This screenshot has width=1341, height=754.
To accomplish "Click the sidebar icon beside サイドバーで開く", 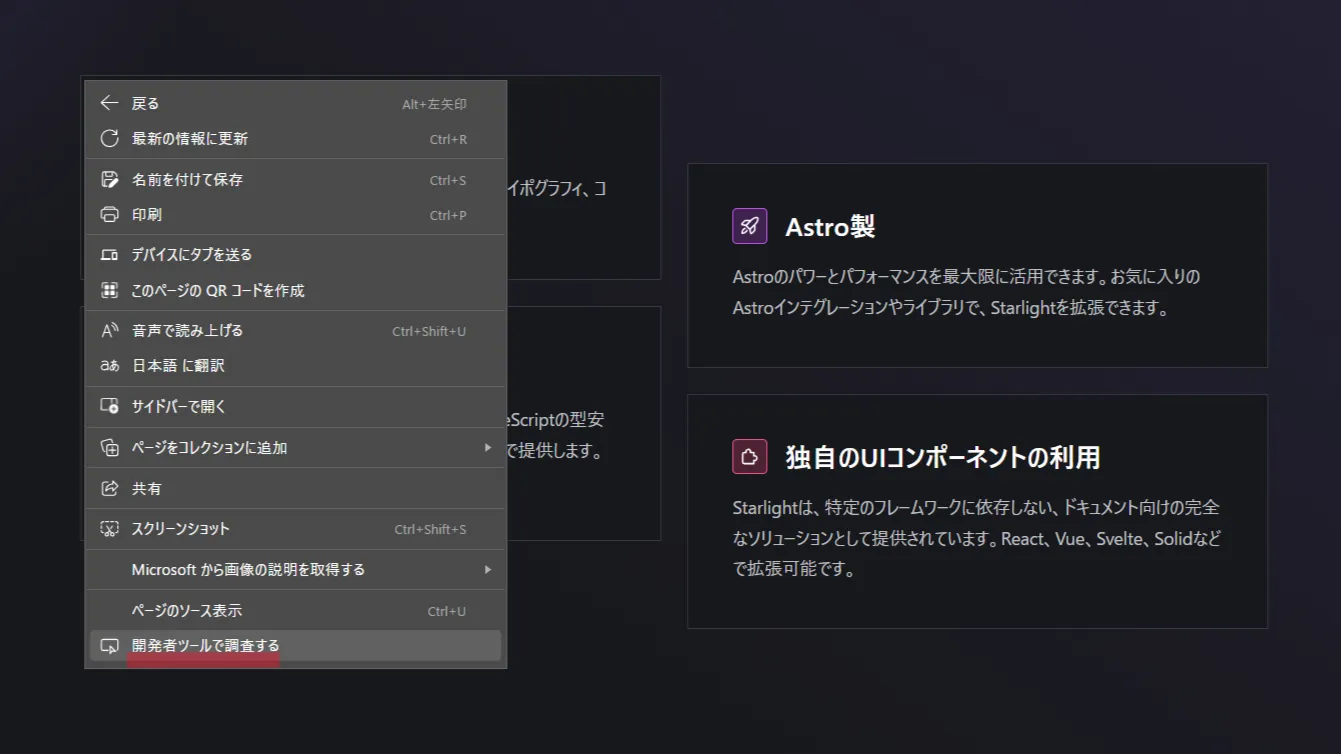I will [110, 407].
